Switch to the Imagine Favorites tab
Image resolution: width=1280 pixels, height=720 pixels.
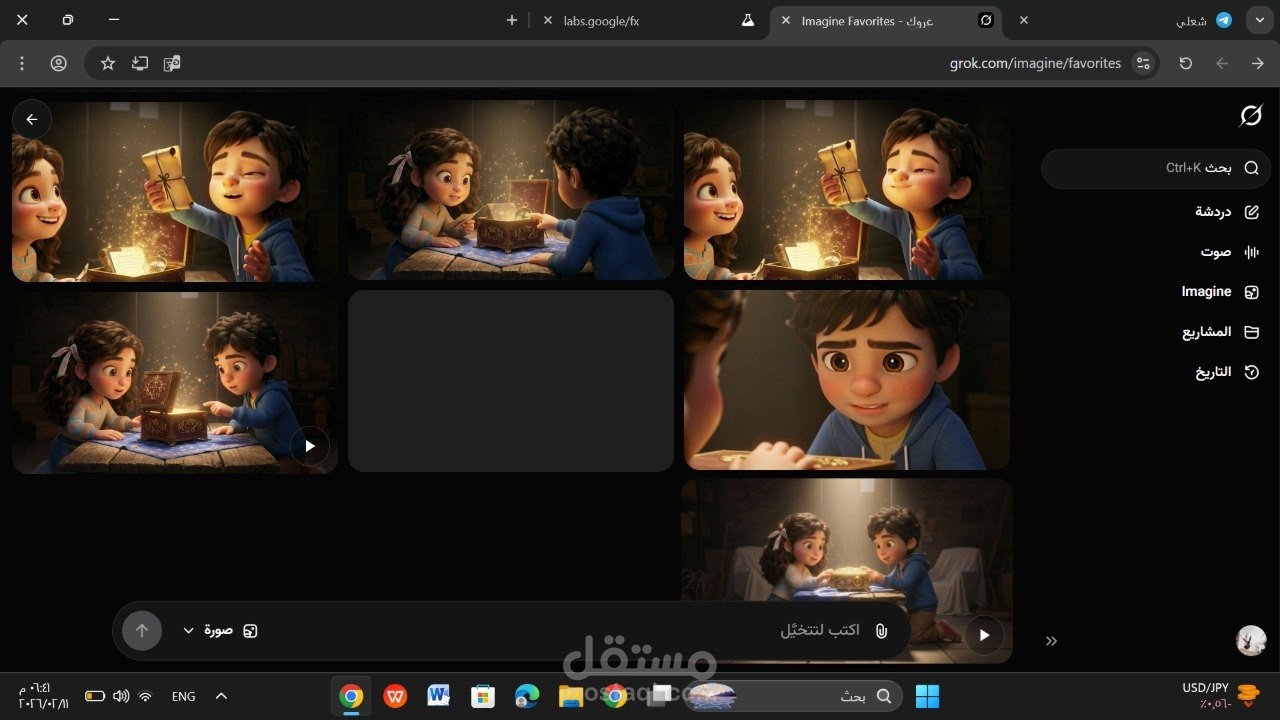(885, 20)
